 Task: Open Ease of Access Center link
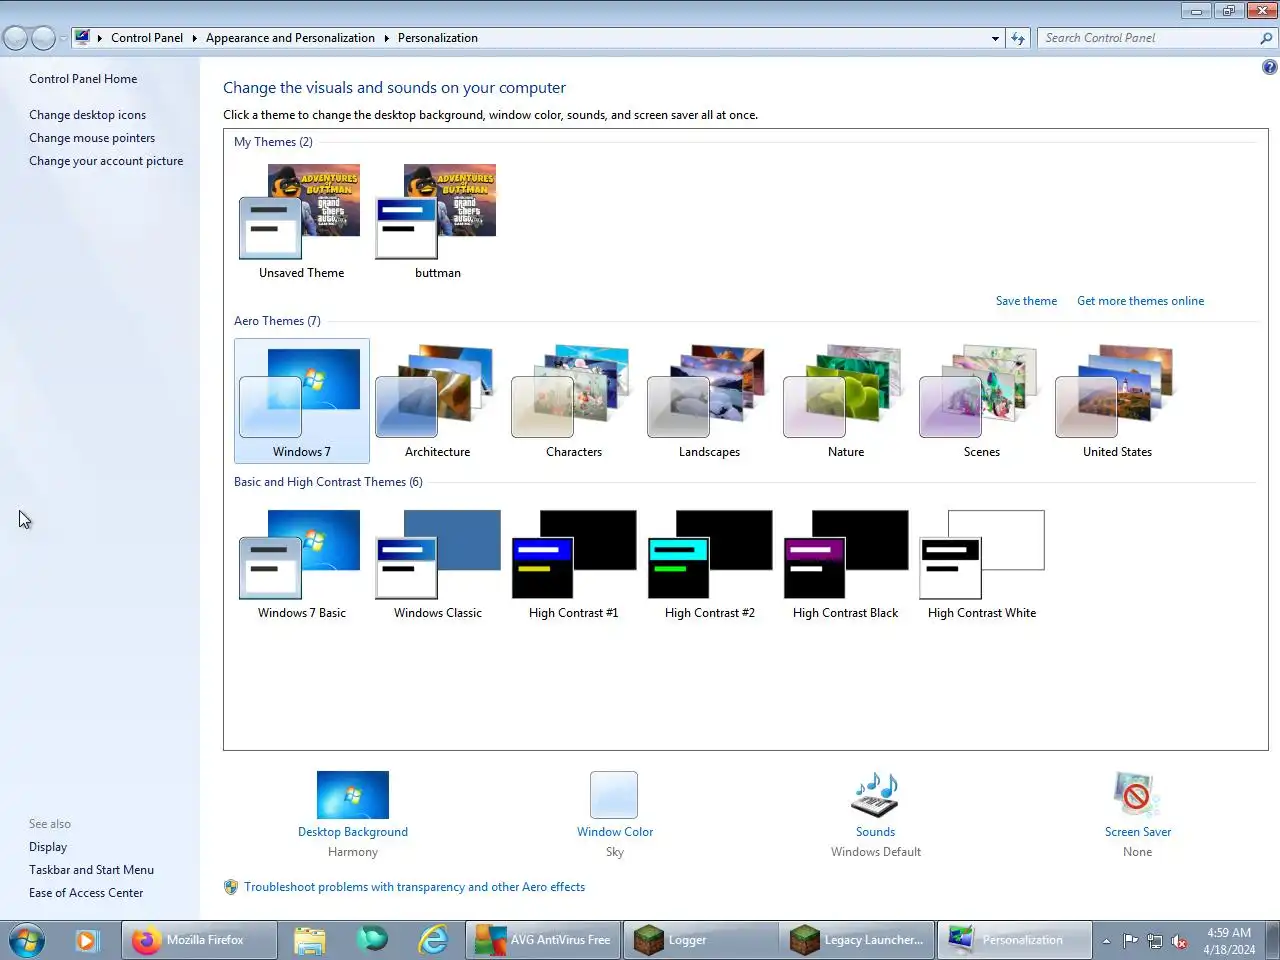(x=86, y=893)
